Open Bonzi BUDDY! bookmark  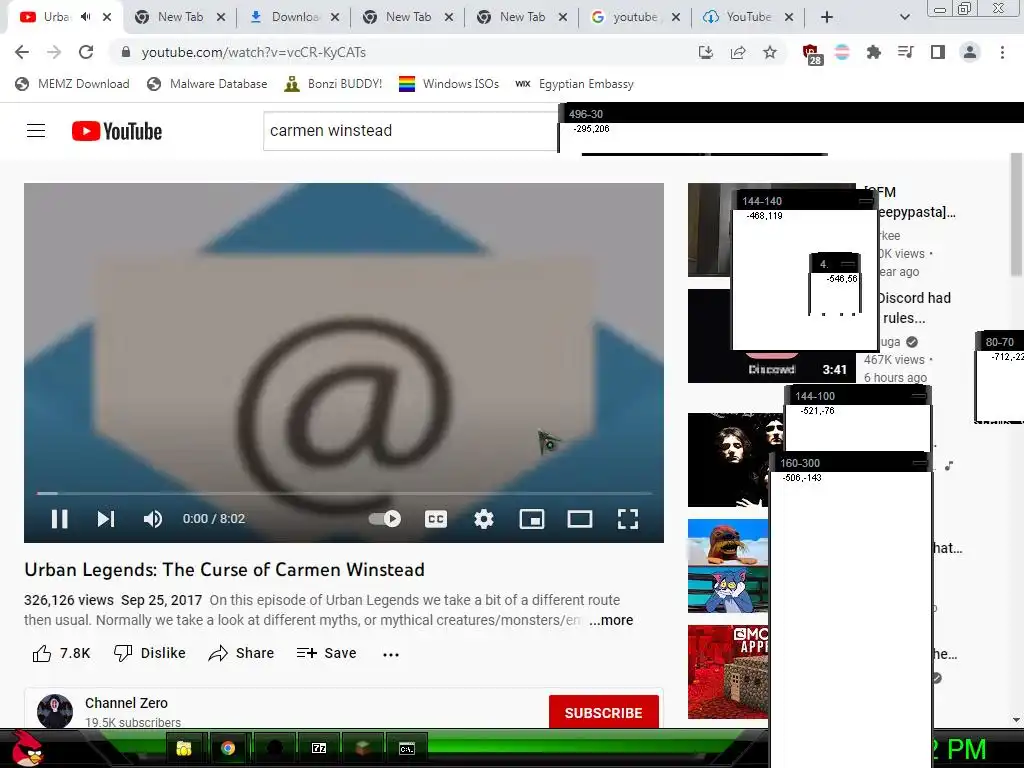pyautogui.click(x=333, y=84)
